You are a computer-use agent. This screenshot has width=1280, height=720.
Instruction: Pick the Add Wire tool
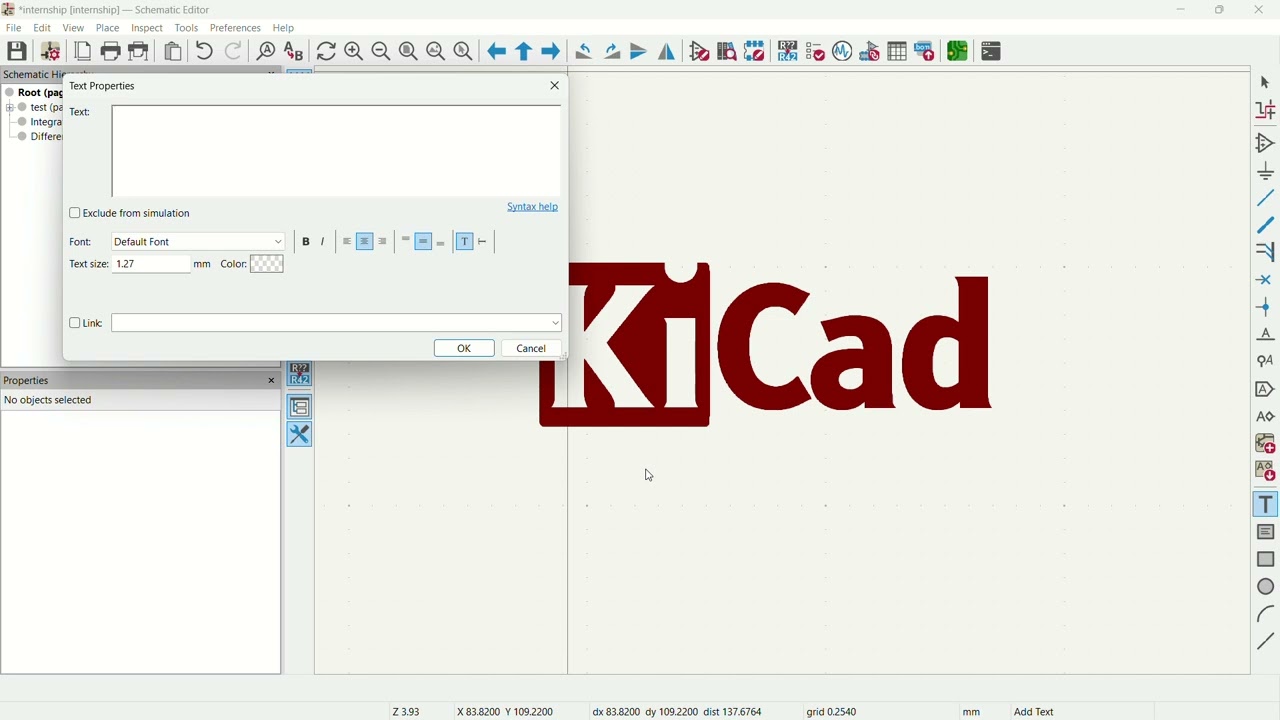pyautogui.click(x=1266, y=199)
